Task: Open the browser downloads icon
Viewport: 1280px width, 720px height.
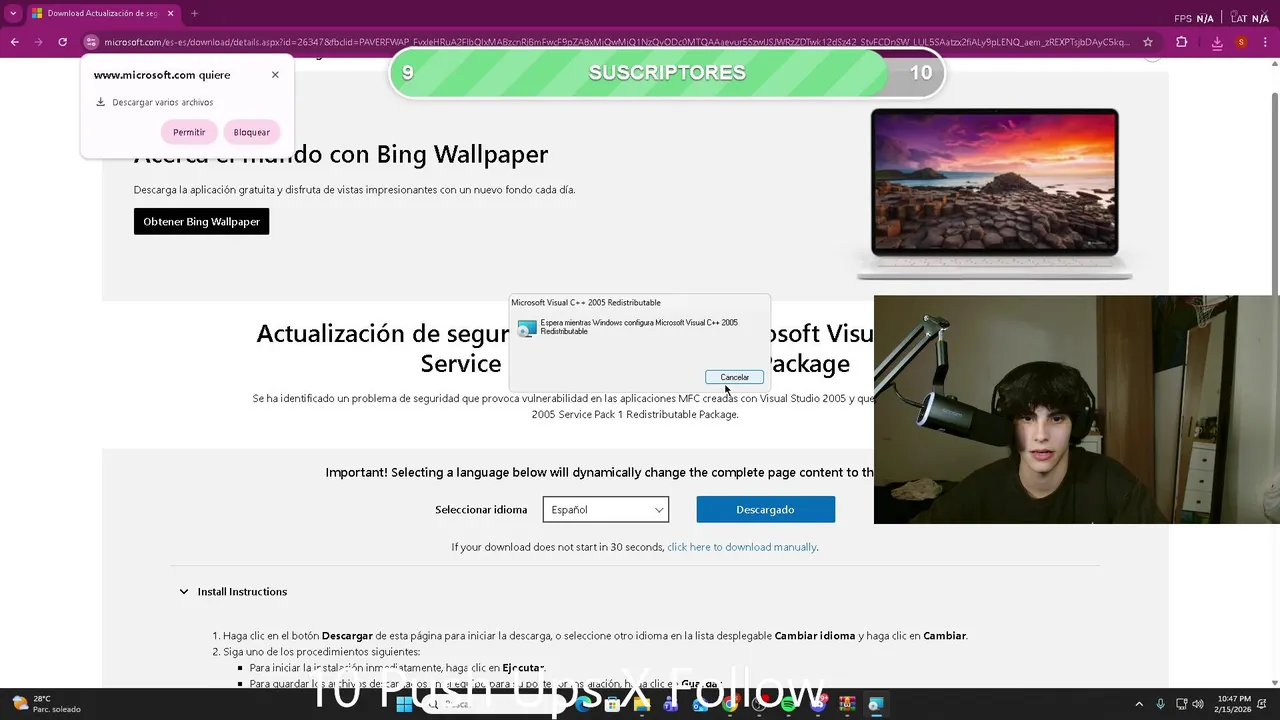Action: pyautogui.click(x=1217, y=42)
